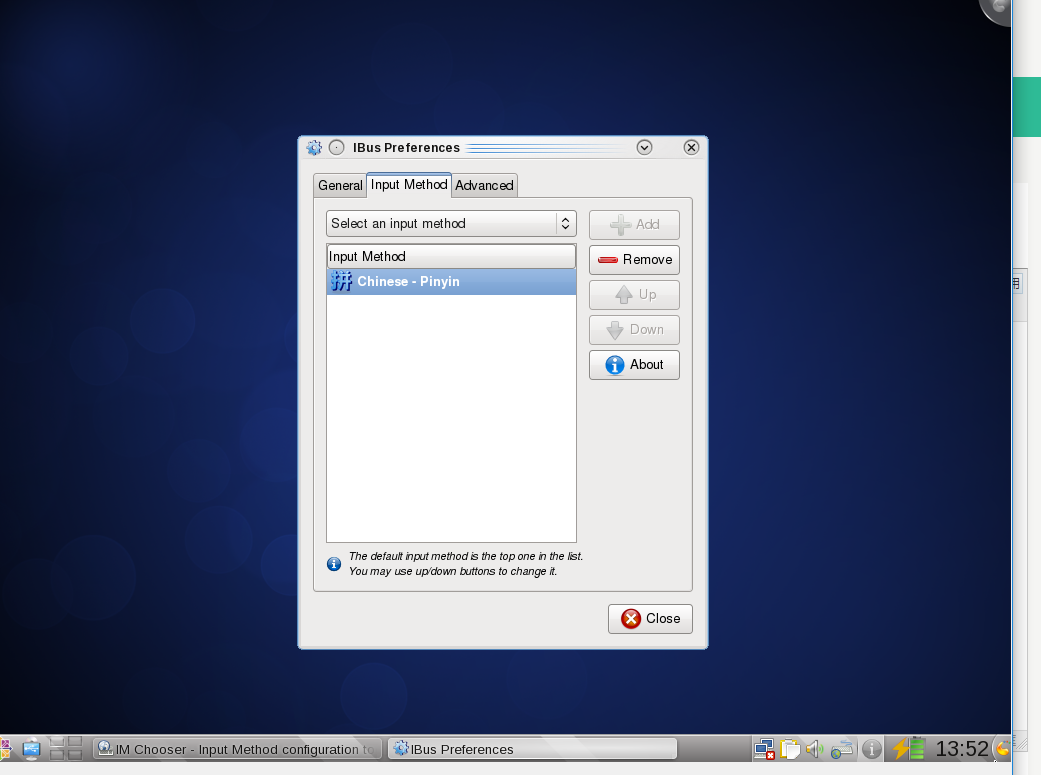Click the volume speaker tray icon
1041x775 pixels.
click(x=815, y=749)
